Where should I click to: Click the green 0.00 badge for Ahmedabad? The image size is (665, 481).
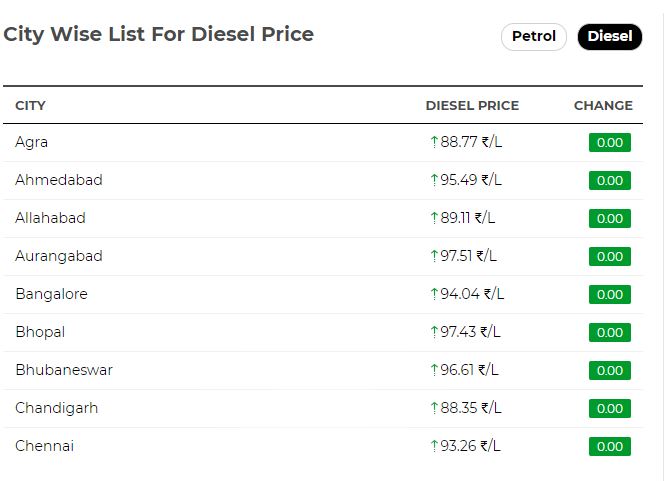pyautogui.click(x=609, y=180)
